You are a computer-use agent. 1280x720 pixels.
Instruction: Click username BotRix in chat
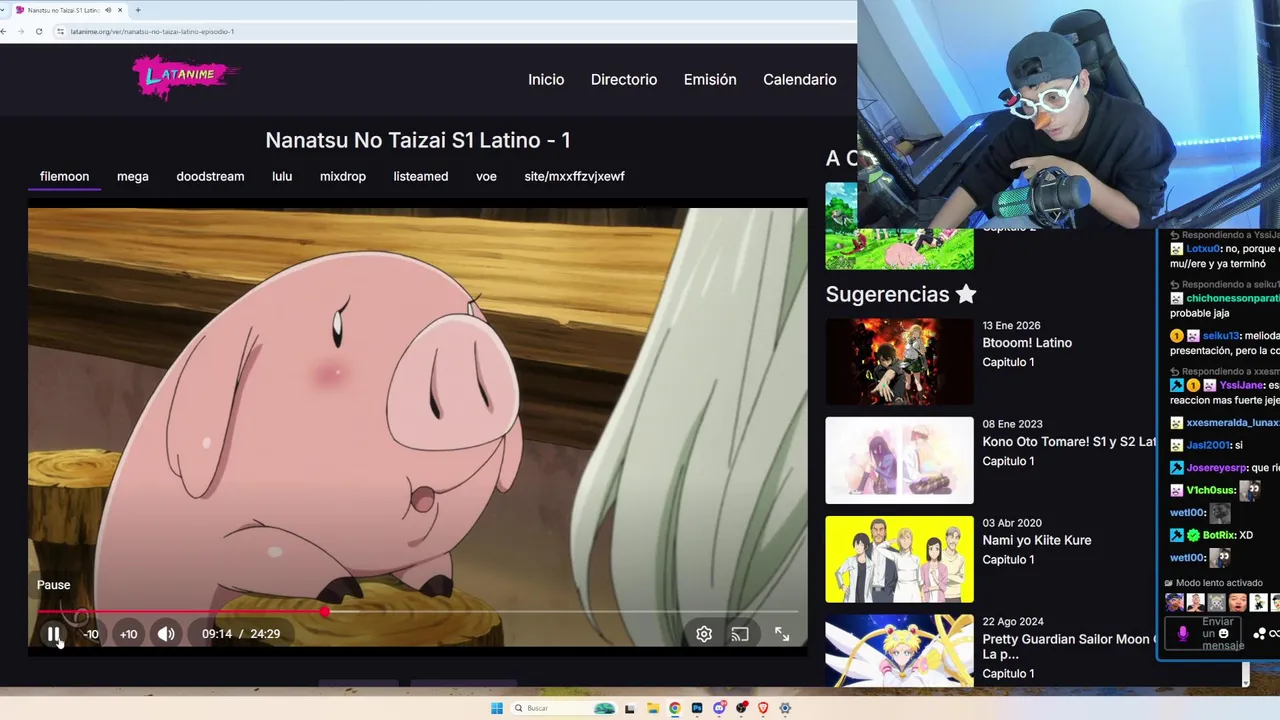[x=1219, y=536]
